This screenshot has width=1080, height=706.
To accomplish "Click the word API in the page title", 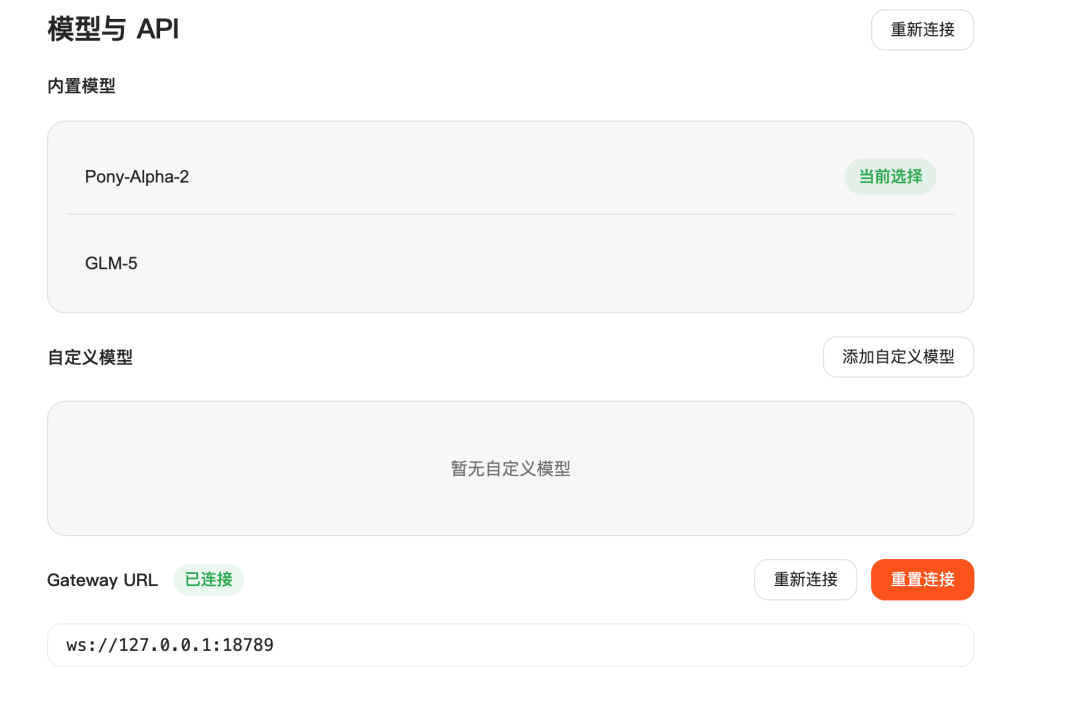I will tap(157, 29).
